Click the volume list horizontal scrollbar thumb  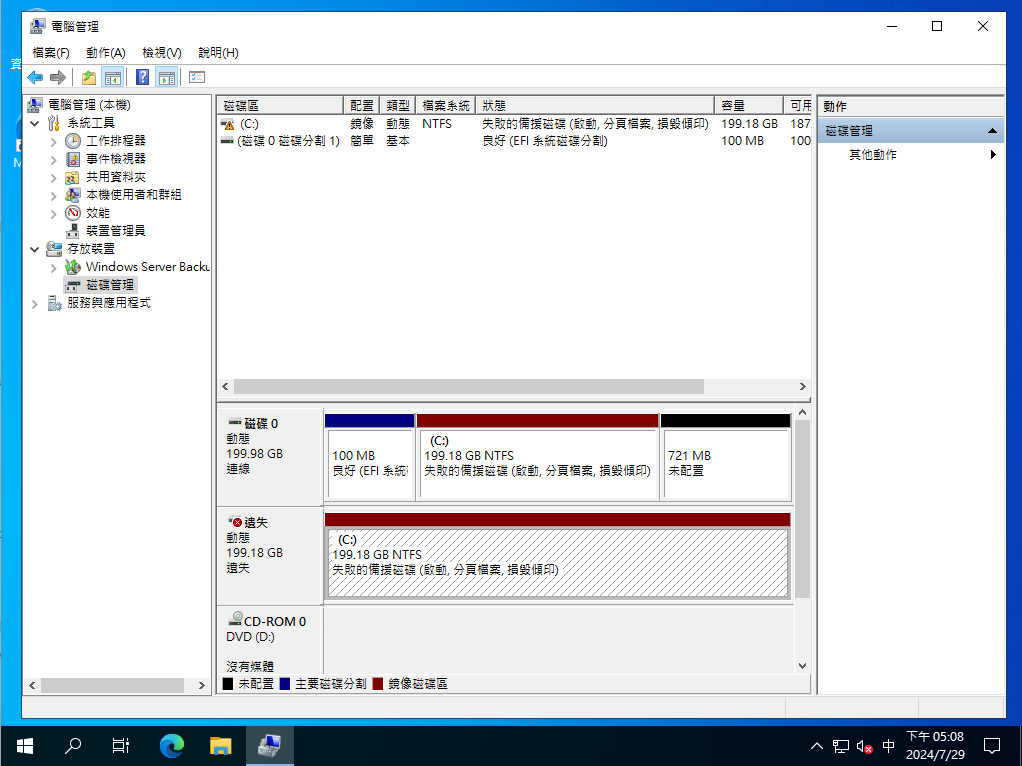click(469, 387)
